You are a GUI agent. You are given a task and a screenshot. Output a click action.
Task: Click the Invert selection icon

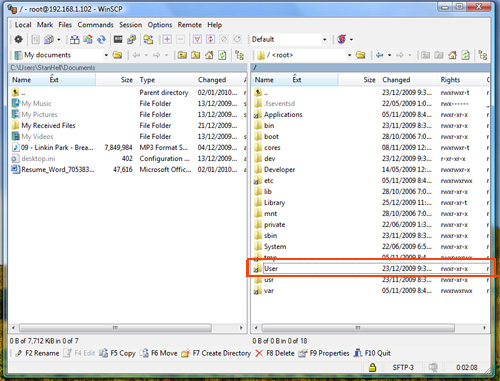[x=210, y=39]
